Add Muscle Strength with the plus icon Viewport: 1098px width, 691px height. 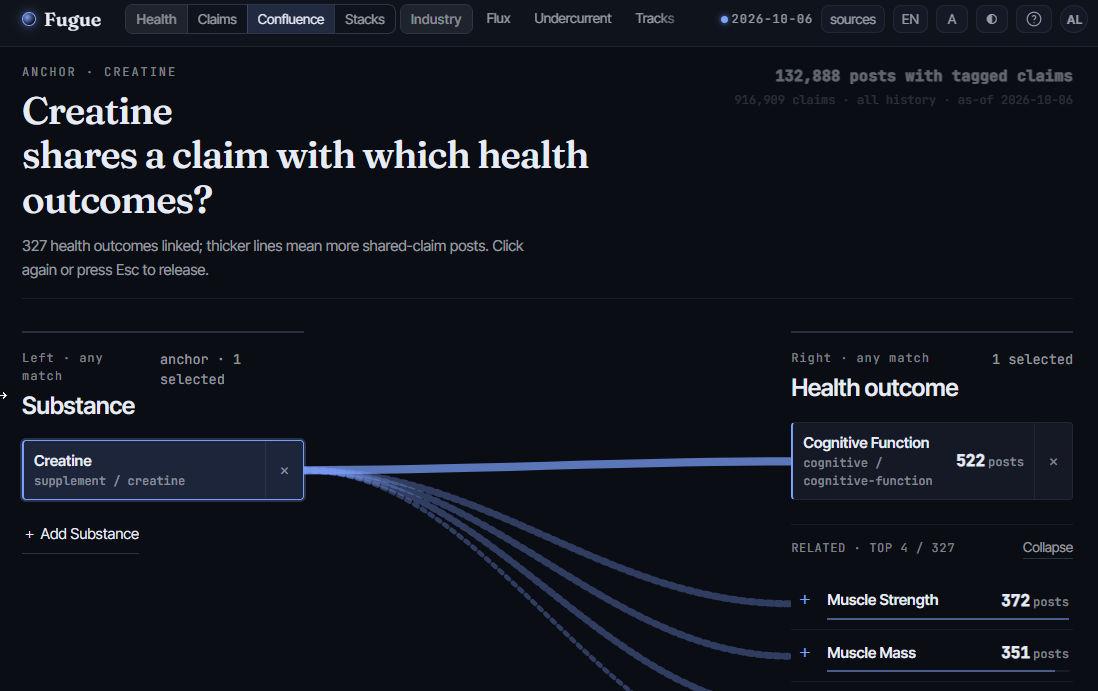[x=805, y=600]
